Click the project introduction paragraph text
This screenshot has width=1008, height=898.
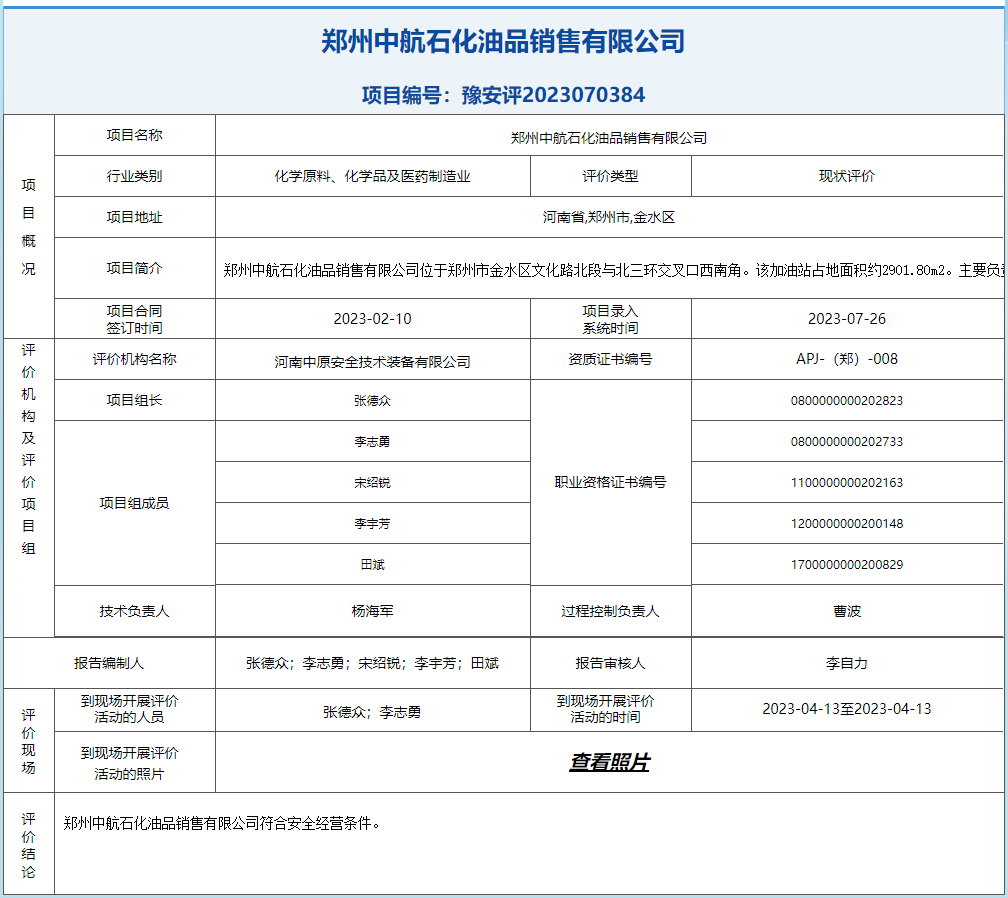613,270
